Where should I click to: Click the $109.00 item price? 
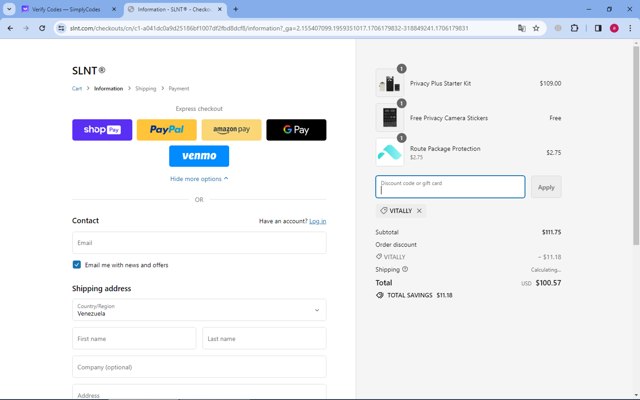click(550, 83)
